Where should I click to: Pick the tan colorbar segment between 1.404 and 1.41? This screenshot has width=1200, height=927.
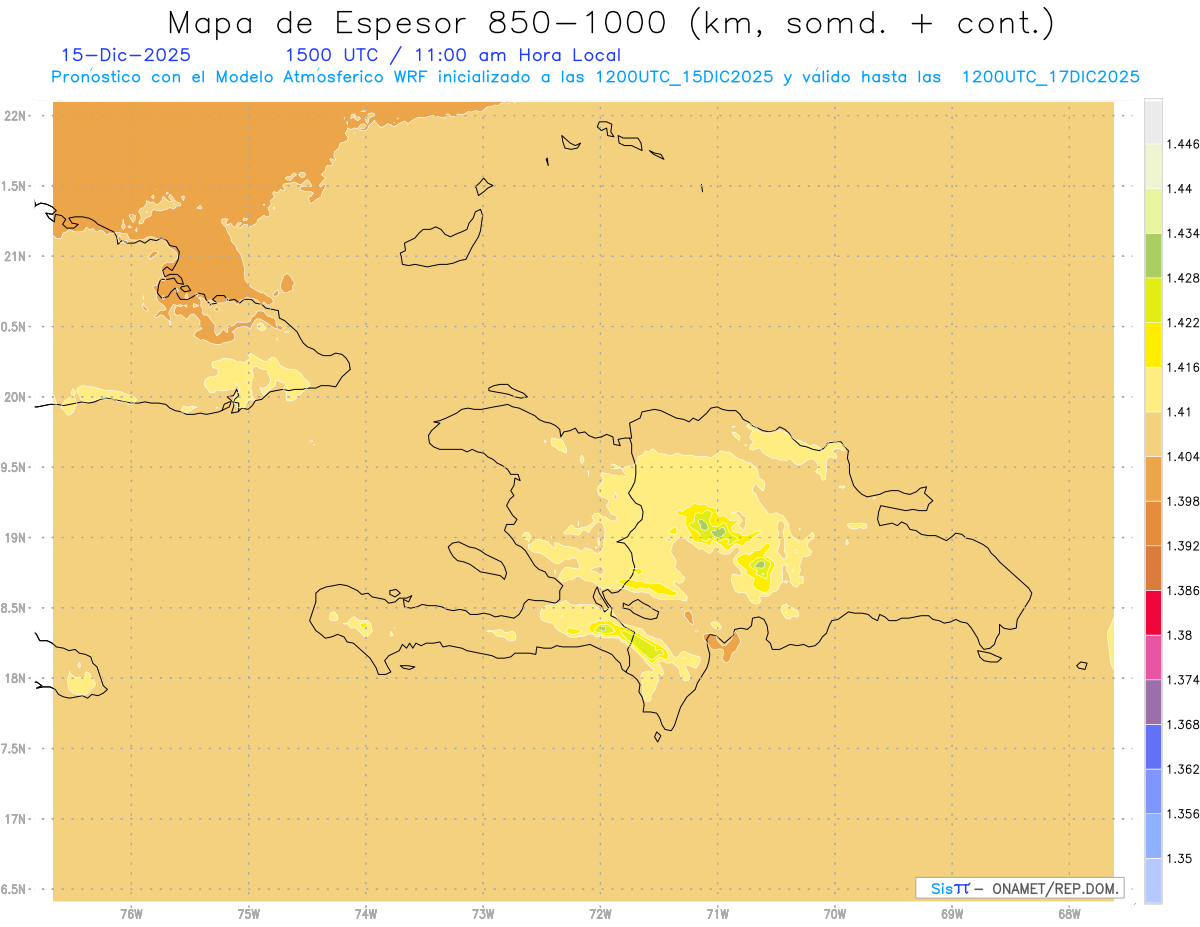[1153, 434]
